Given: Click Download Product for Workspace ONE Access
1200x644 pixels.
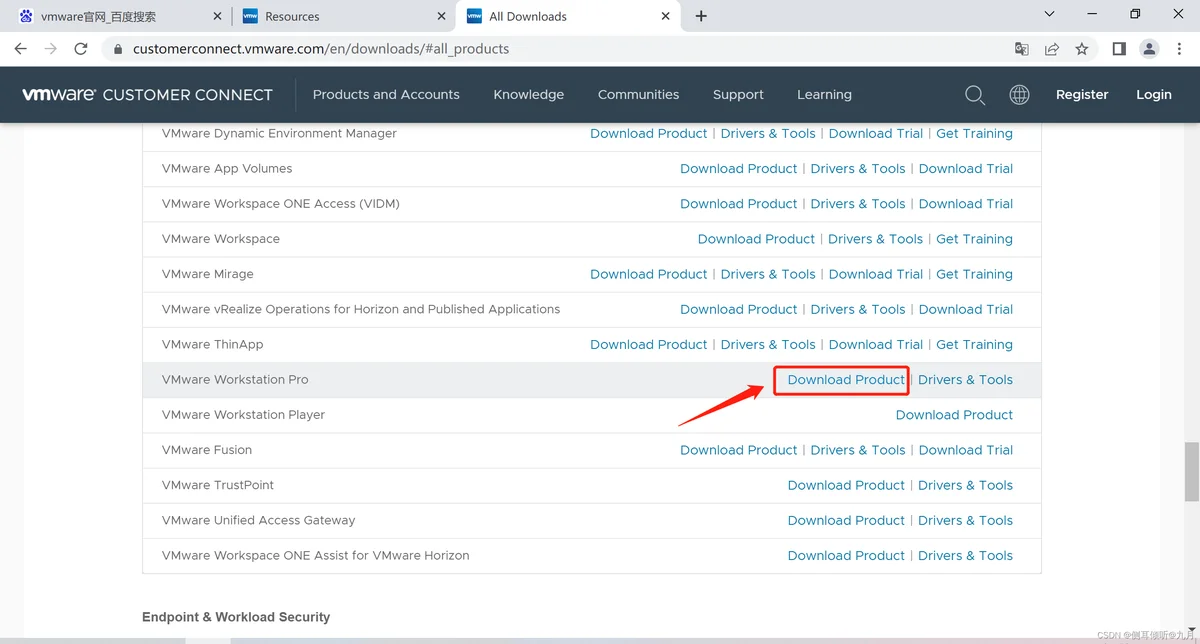Looking at the screenshot, I should pos(739,204).
